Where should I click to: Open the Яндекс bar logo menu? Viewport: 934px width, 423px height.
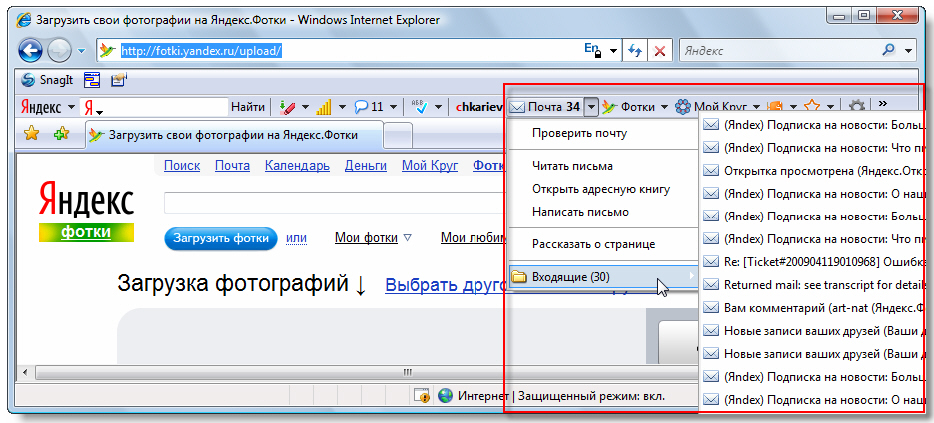pos(48,107)
